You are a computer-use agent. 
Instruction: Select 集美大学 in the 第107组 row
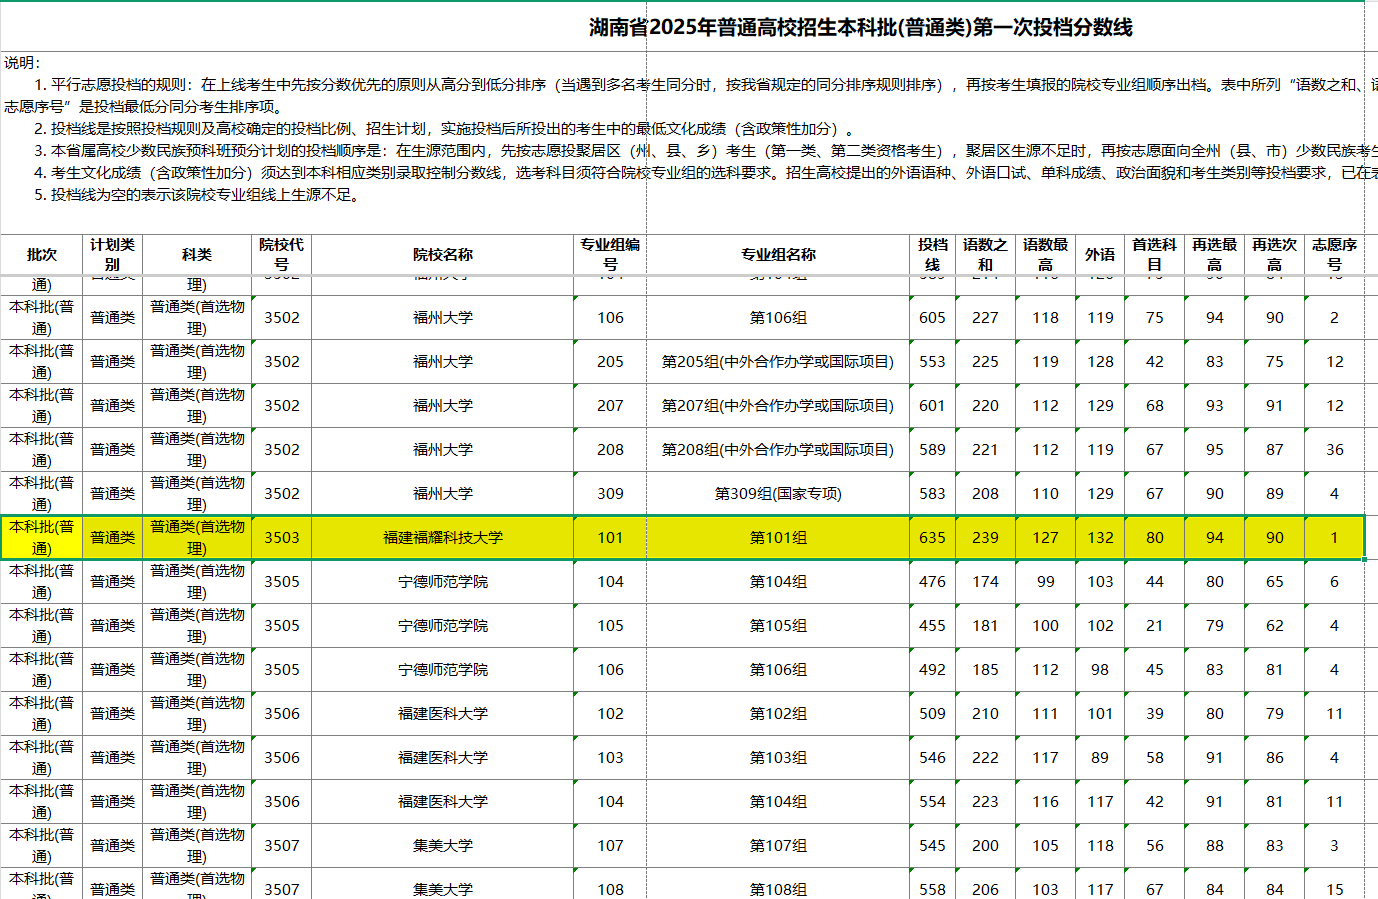tap(443, 846)
